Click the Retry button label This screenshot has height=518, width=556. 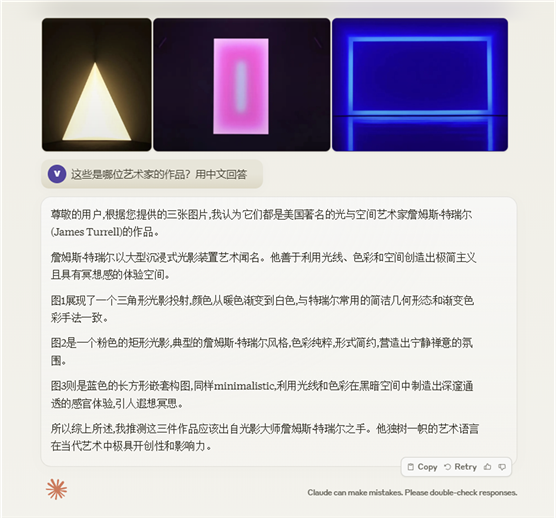(x=466, y=467)
